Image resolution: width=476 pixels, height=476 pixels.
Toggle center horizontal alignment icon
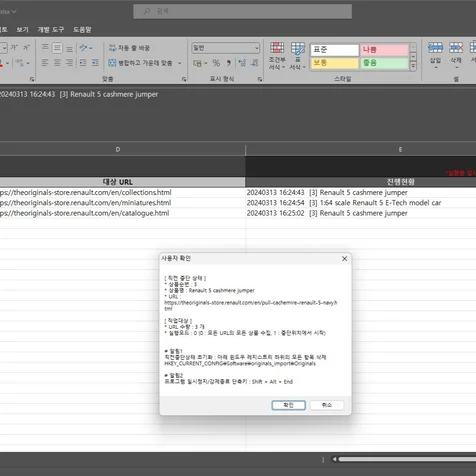pyautogui.click(x=57, y=63)
